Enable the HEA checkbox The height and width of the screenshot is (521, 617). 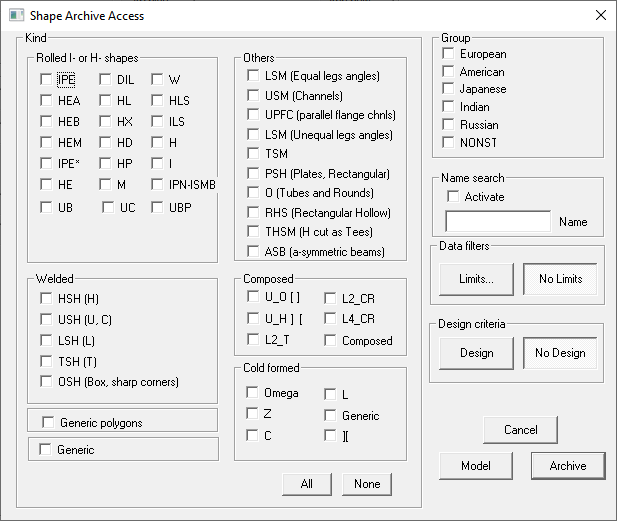point(46,100)
